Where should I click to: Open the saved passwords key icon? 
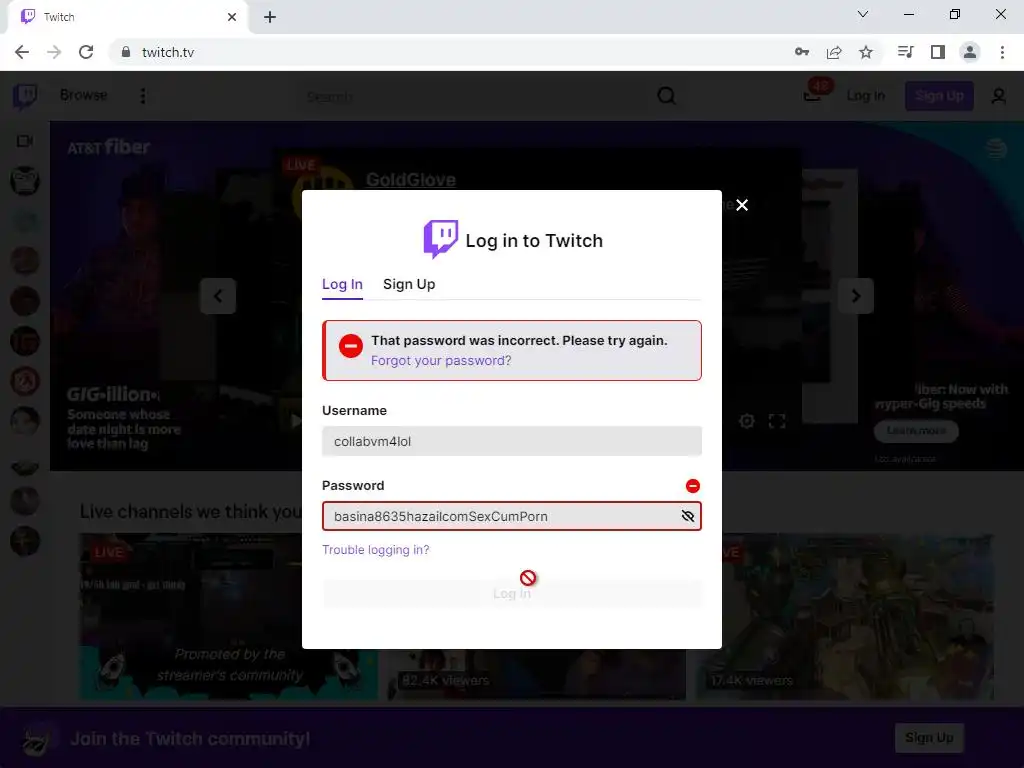point(802,52)
